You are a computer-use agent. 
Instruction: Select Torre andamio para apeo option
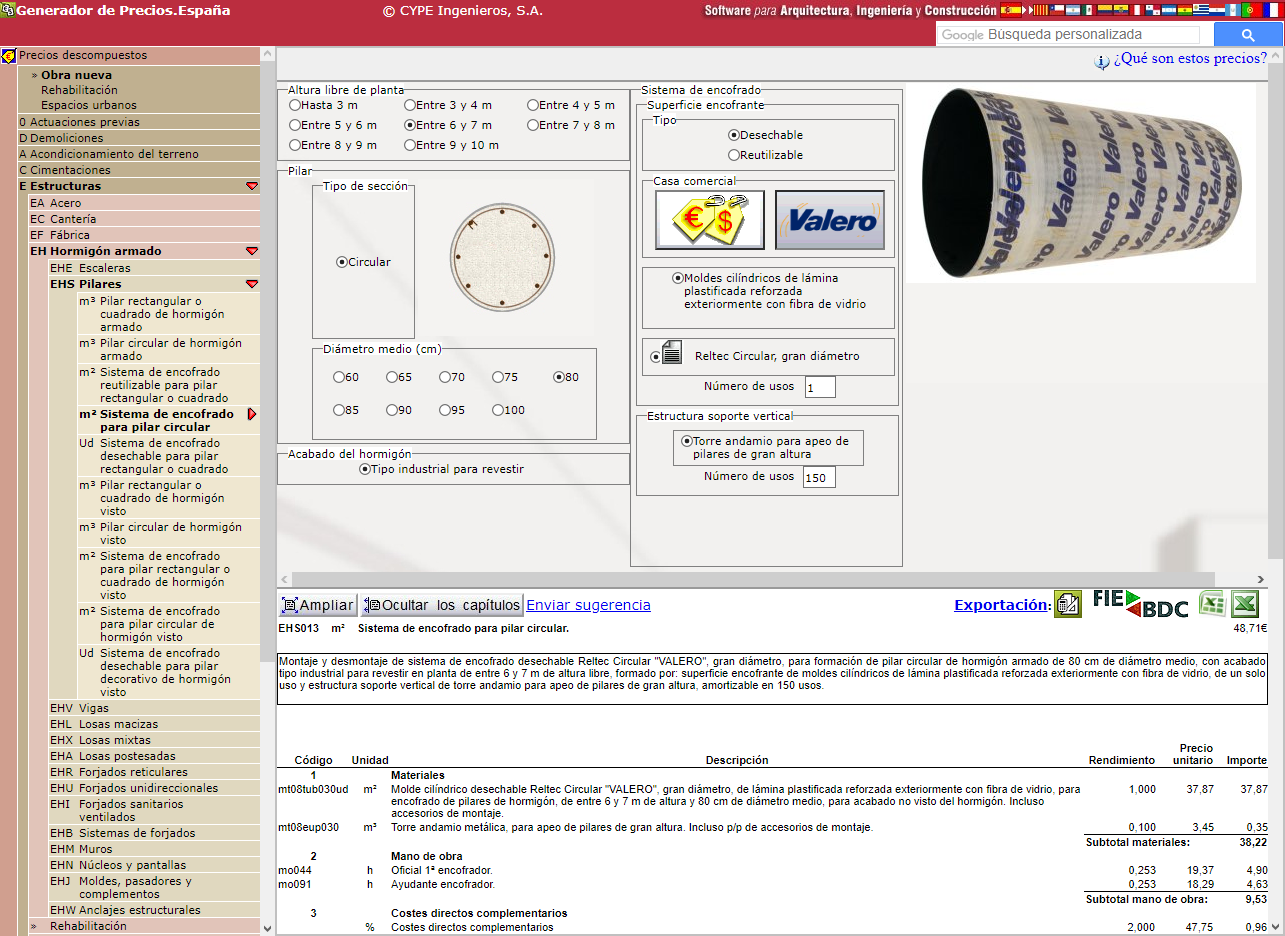687,441
